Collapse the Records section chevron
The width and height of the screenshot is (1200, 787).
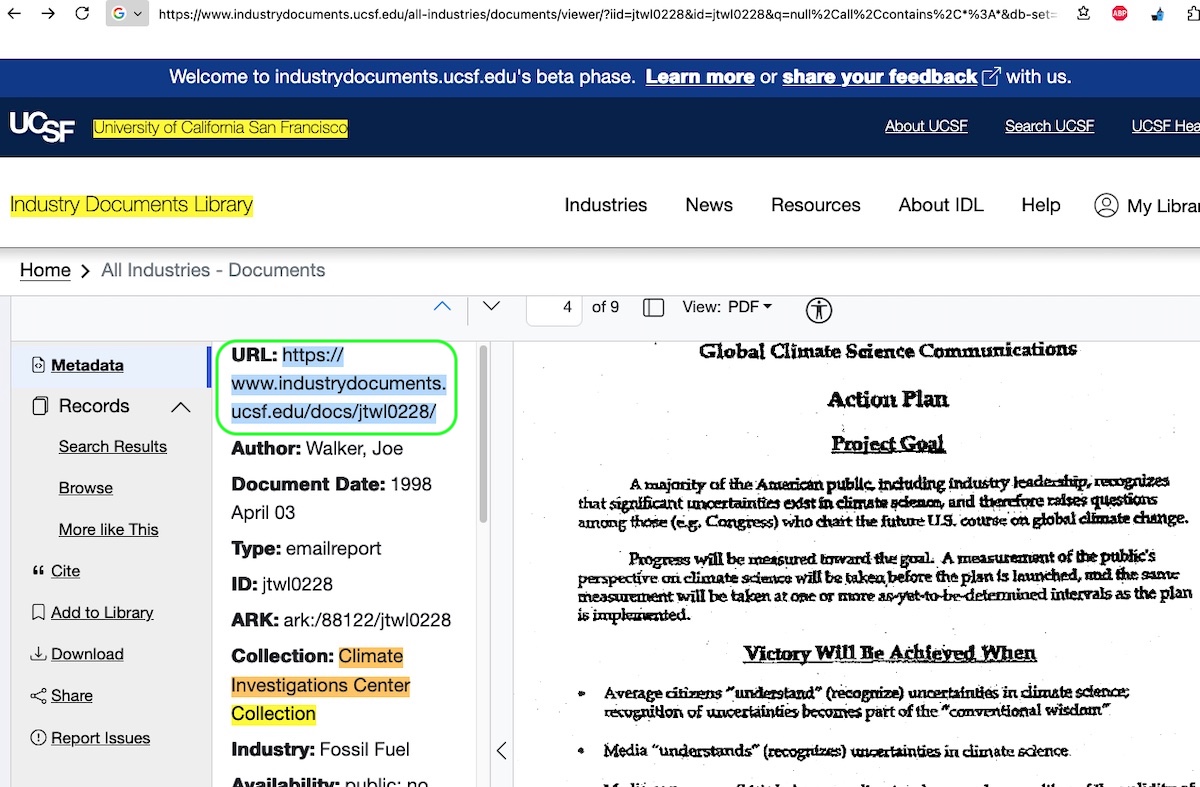[180, 407]
